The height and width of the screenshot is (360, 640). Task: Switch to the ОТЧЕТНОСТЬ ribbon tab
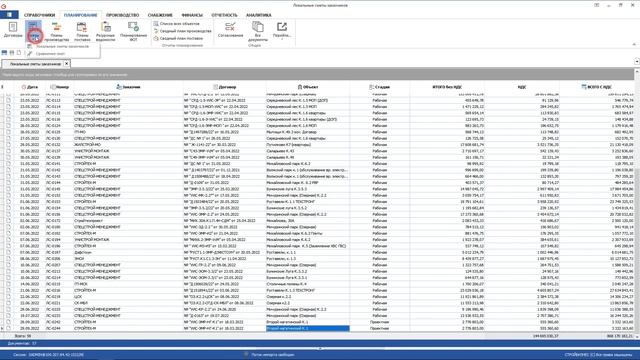tap(224, 15)
